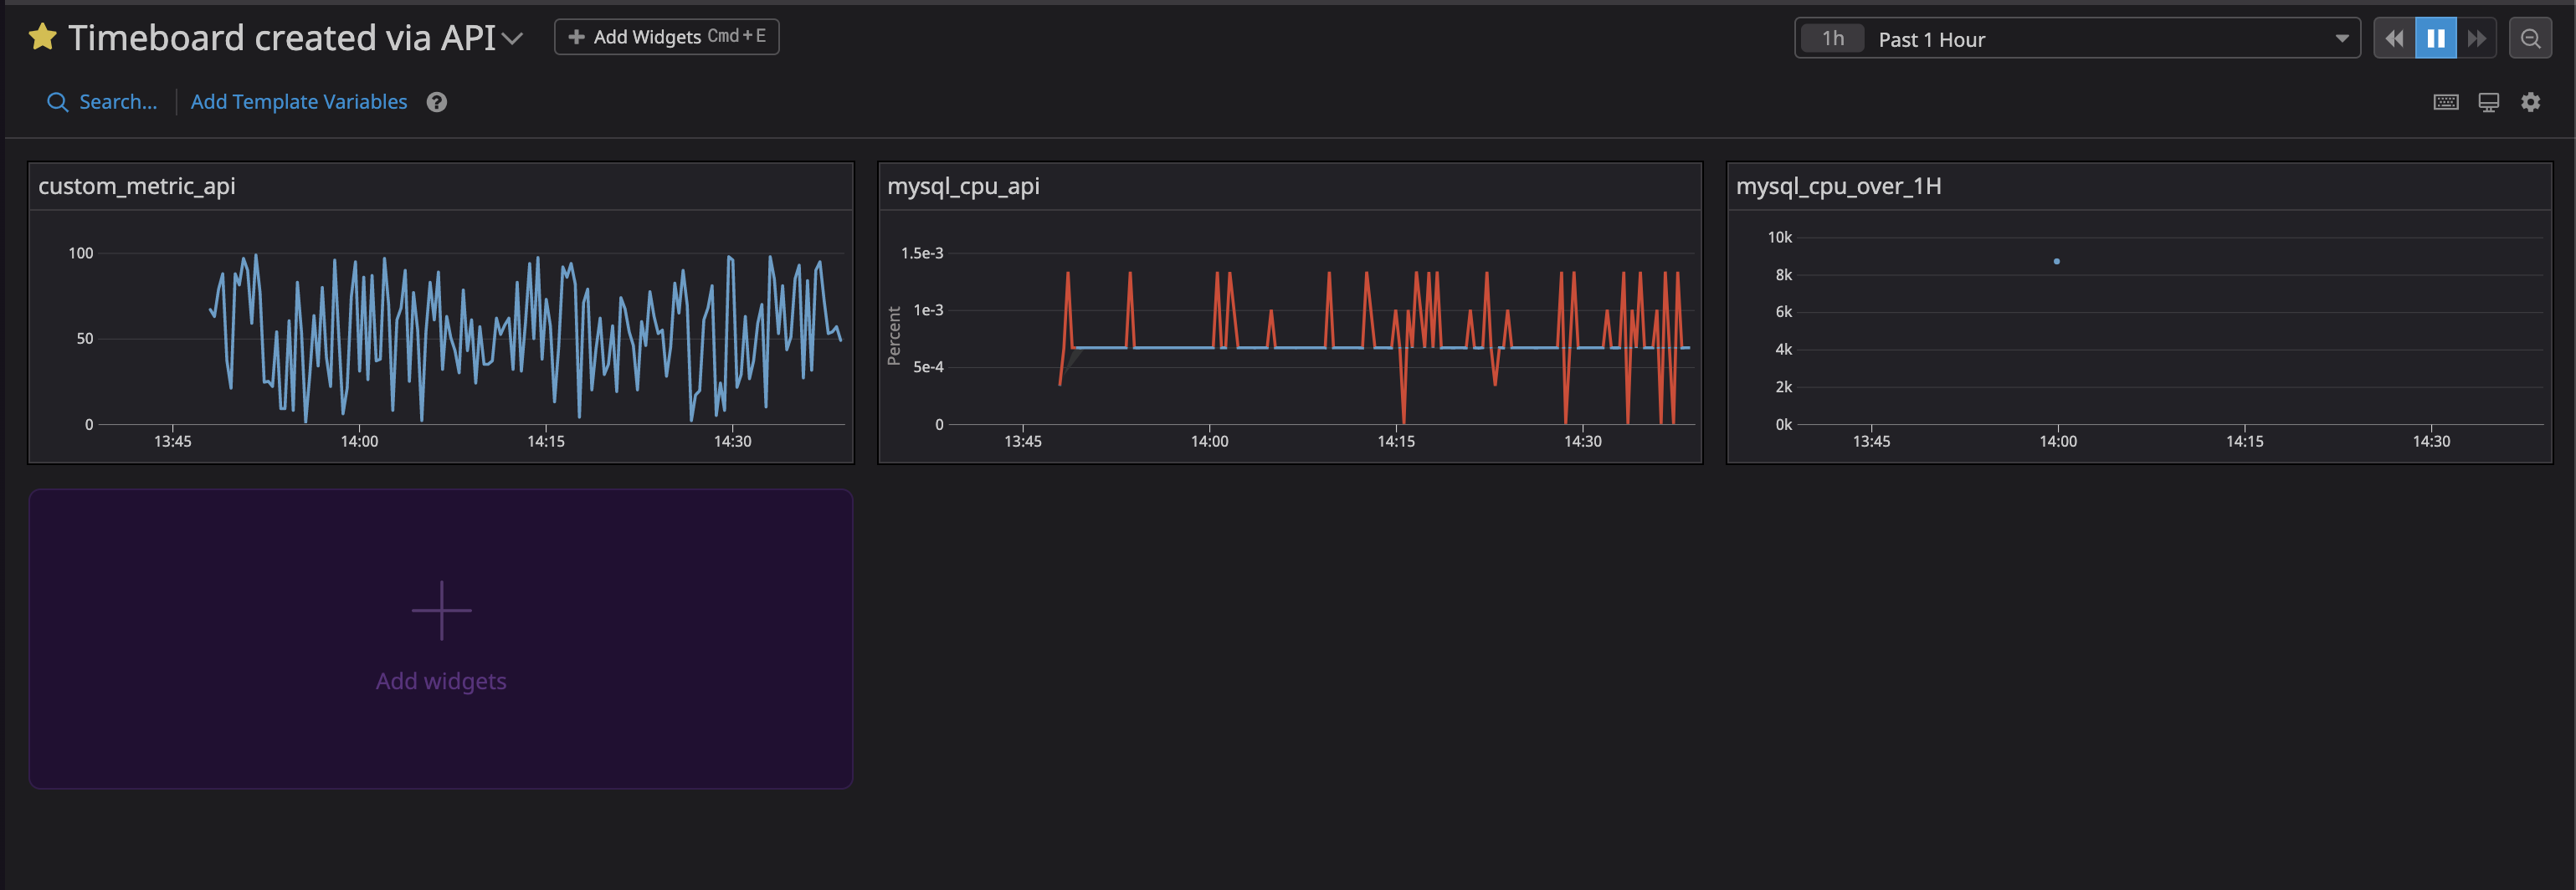Pause live dashboard updates
Image resolution: width=2576 pixels, height=890 pixels.
click(2435, 39)
